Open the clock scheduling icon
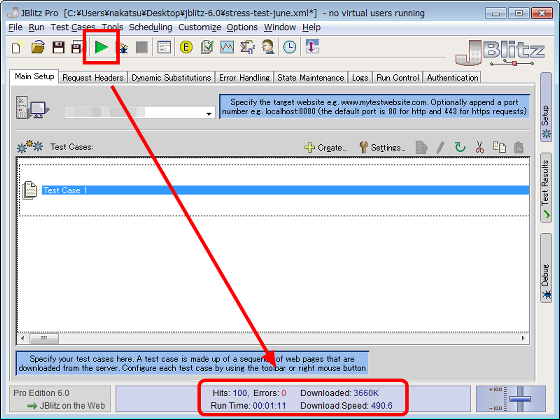This screenshot has width=560, height=420. pyautogui.click(x=290, y=47)
